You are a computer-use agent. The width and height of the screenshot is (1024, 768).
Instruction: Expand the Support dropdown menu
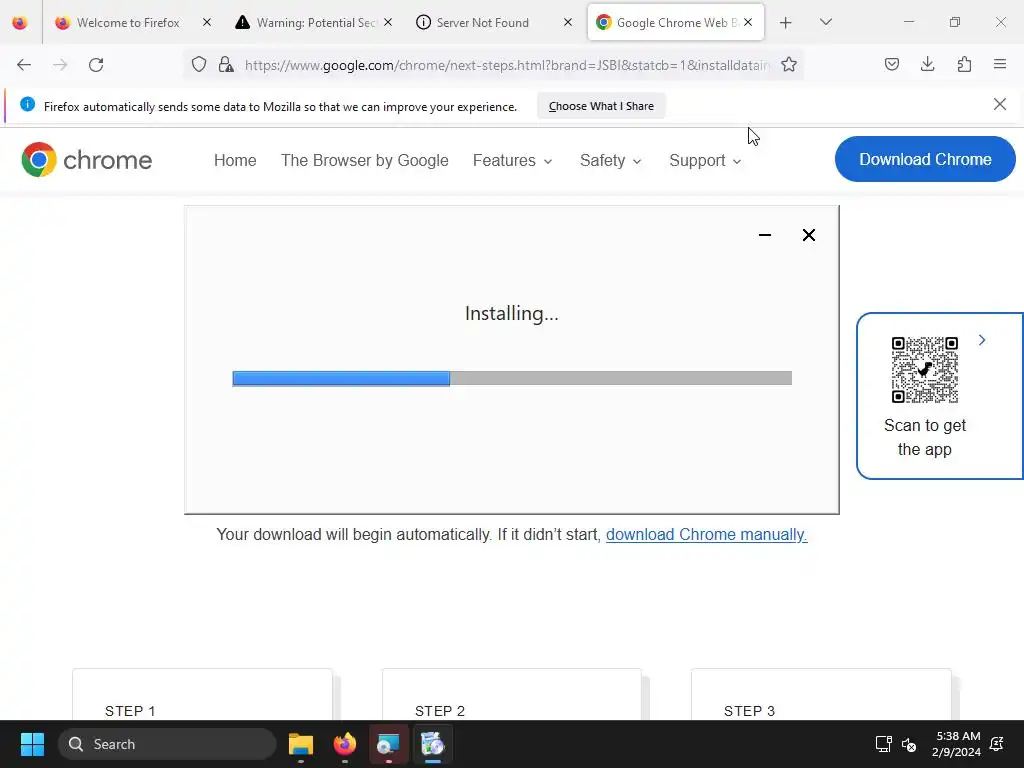(x=705, y=161)
